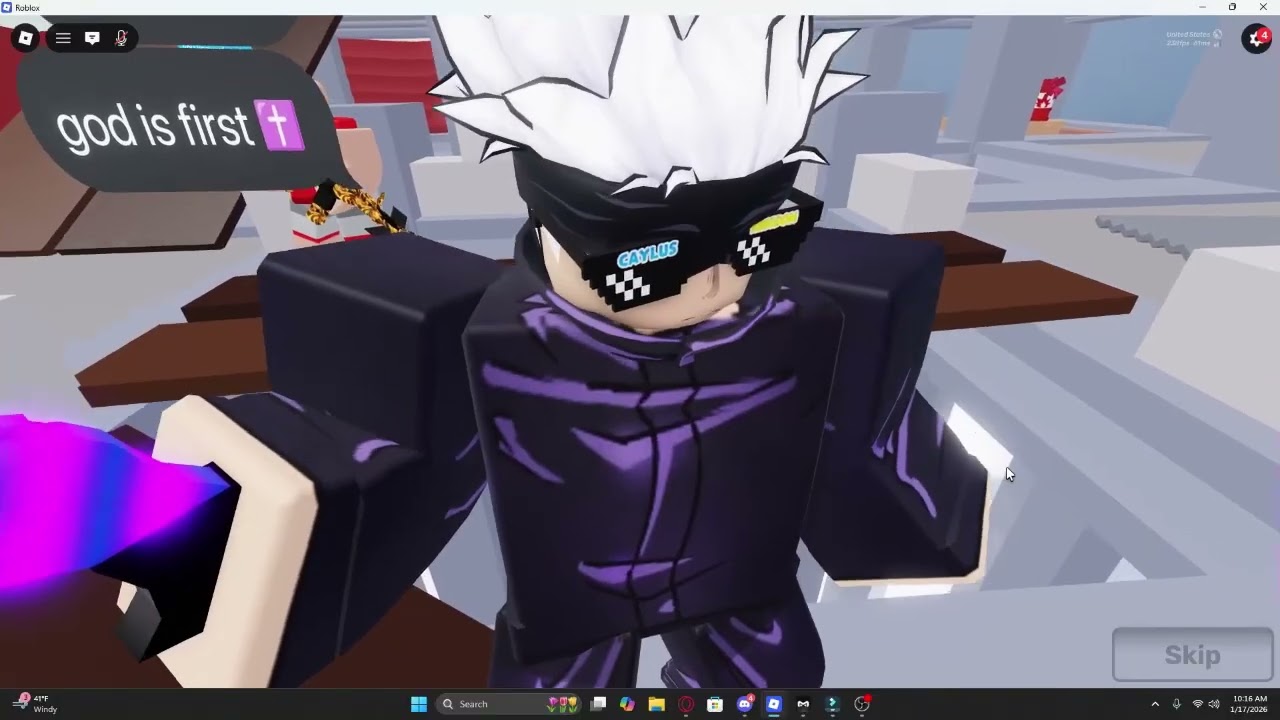Open Discord from the taskbar

pos(745,704)
